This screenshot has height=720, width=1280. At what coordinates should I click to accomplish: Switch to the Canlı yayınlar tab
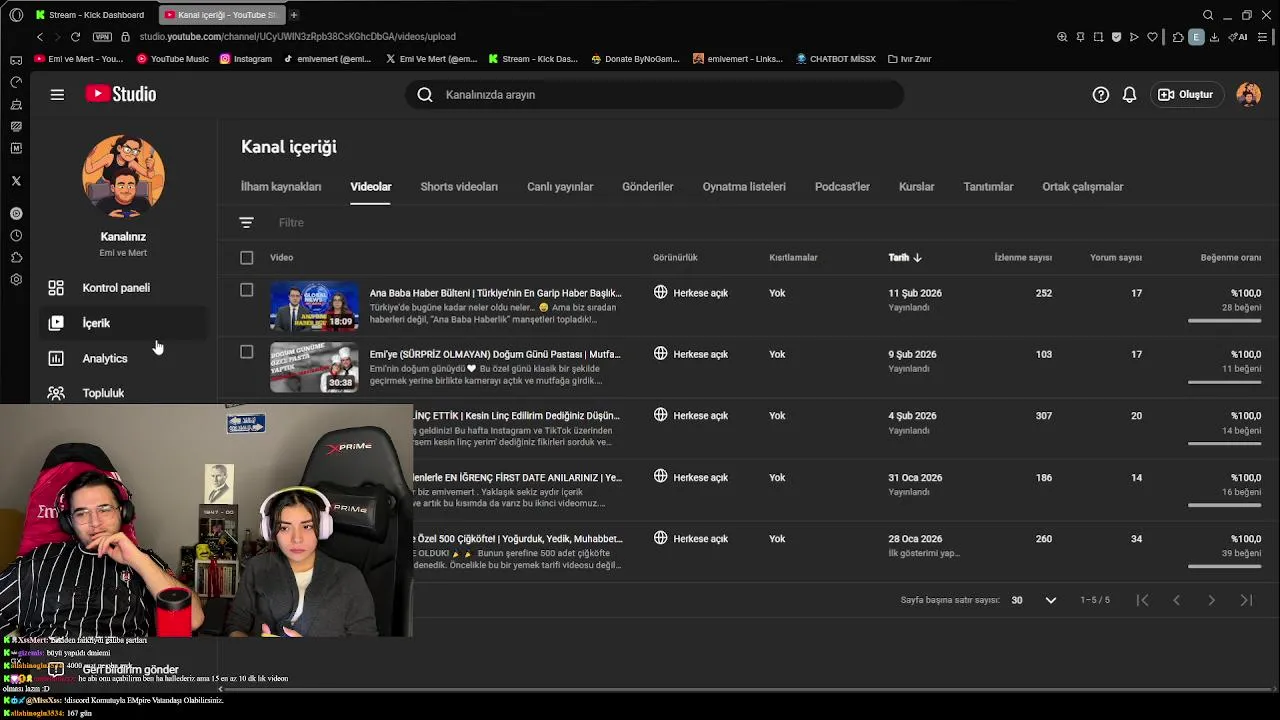coord(560,187)
